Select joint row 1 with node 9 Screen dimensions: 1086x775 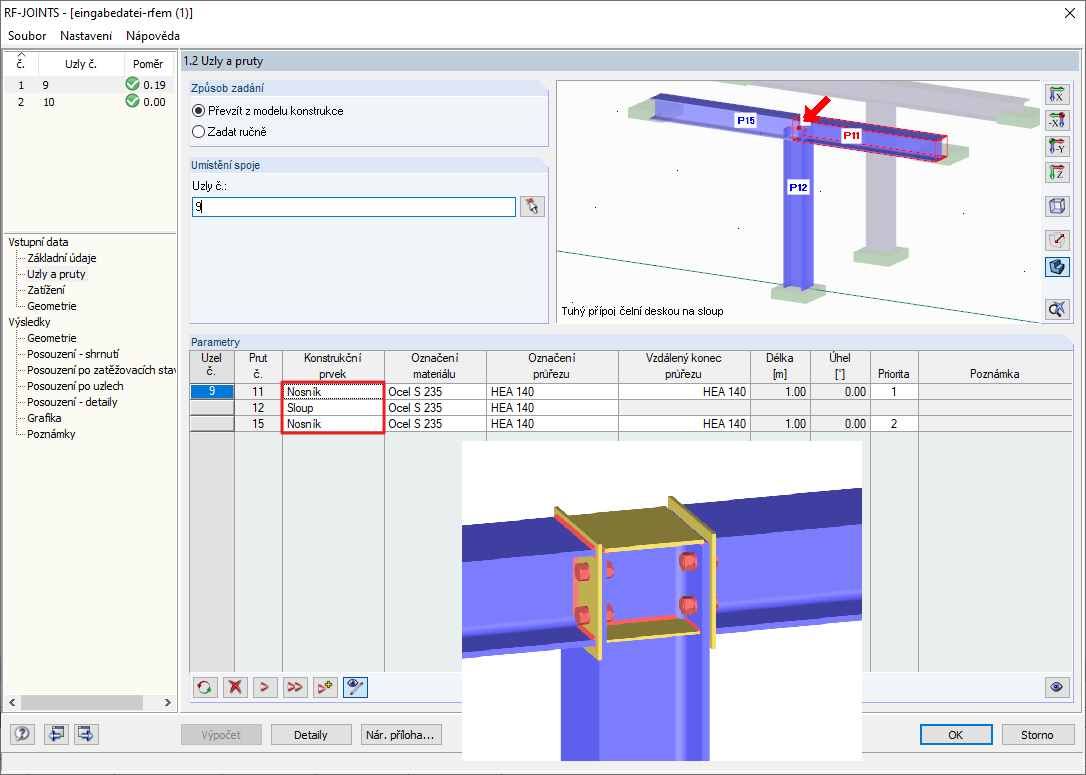click(89, 84)
